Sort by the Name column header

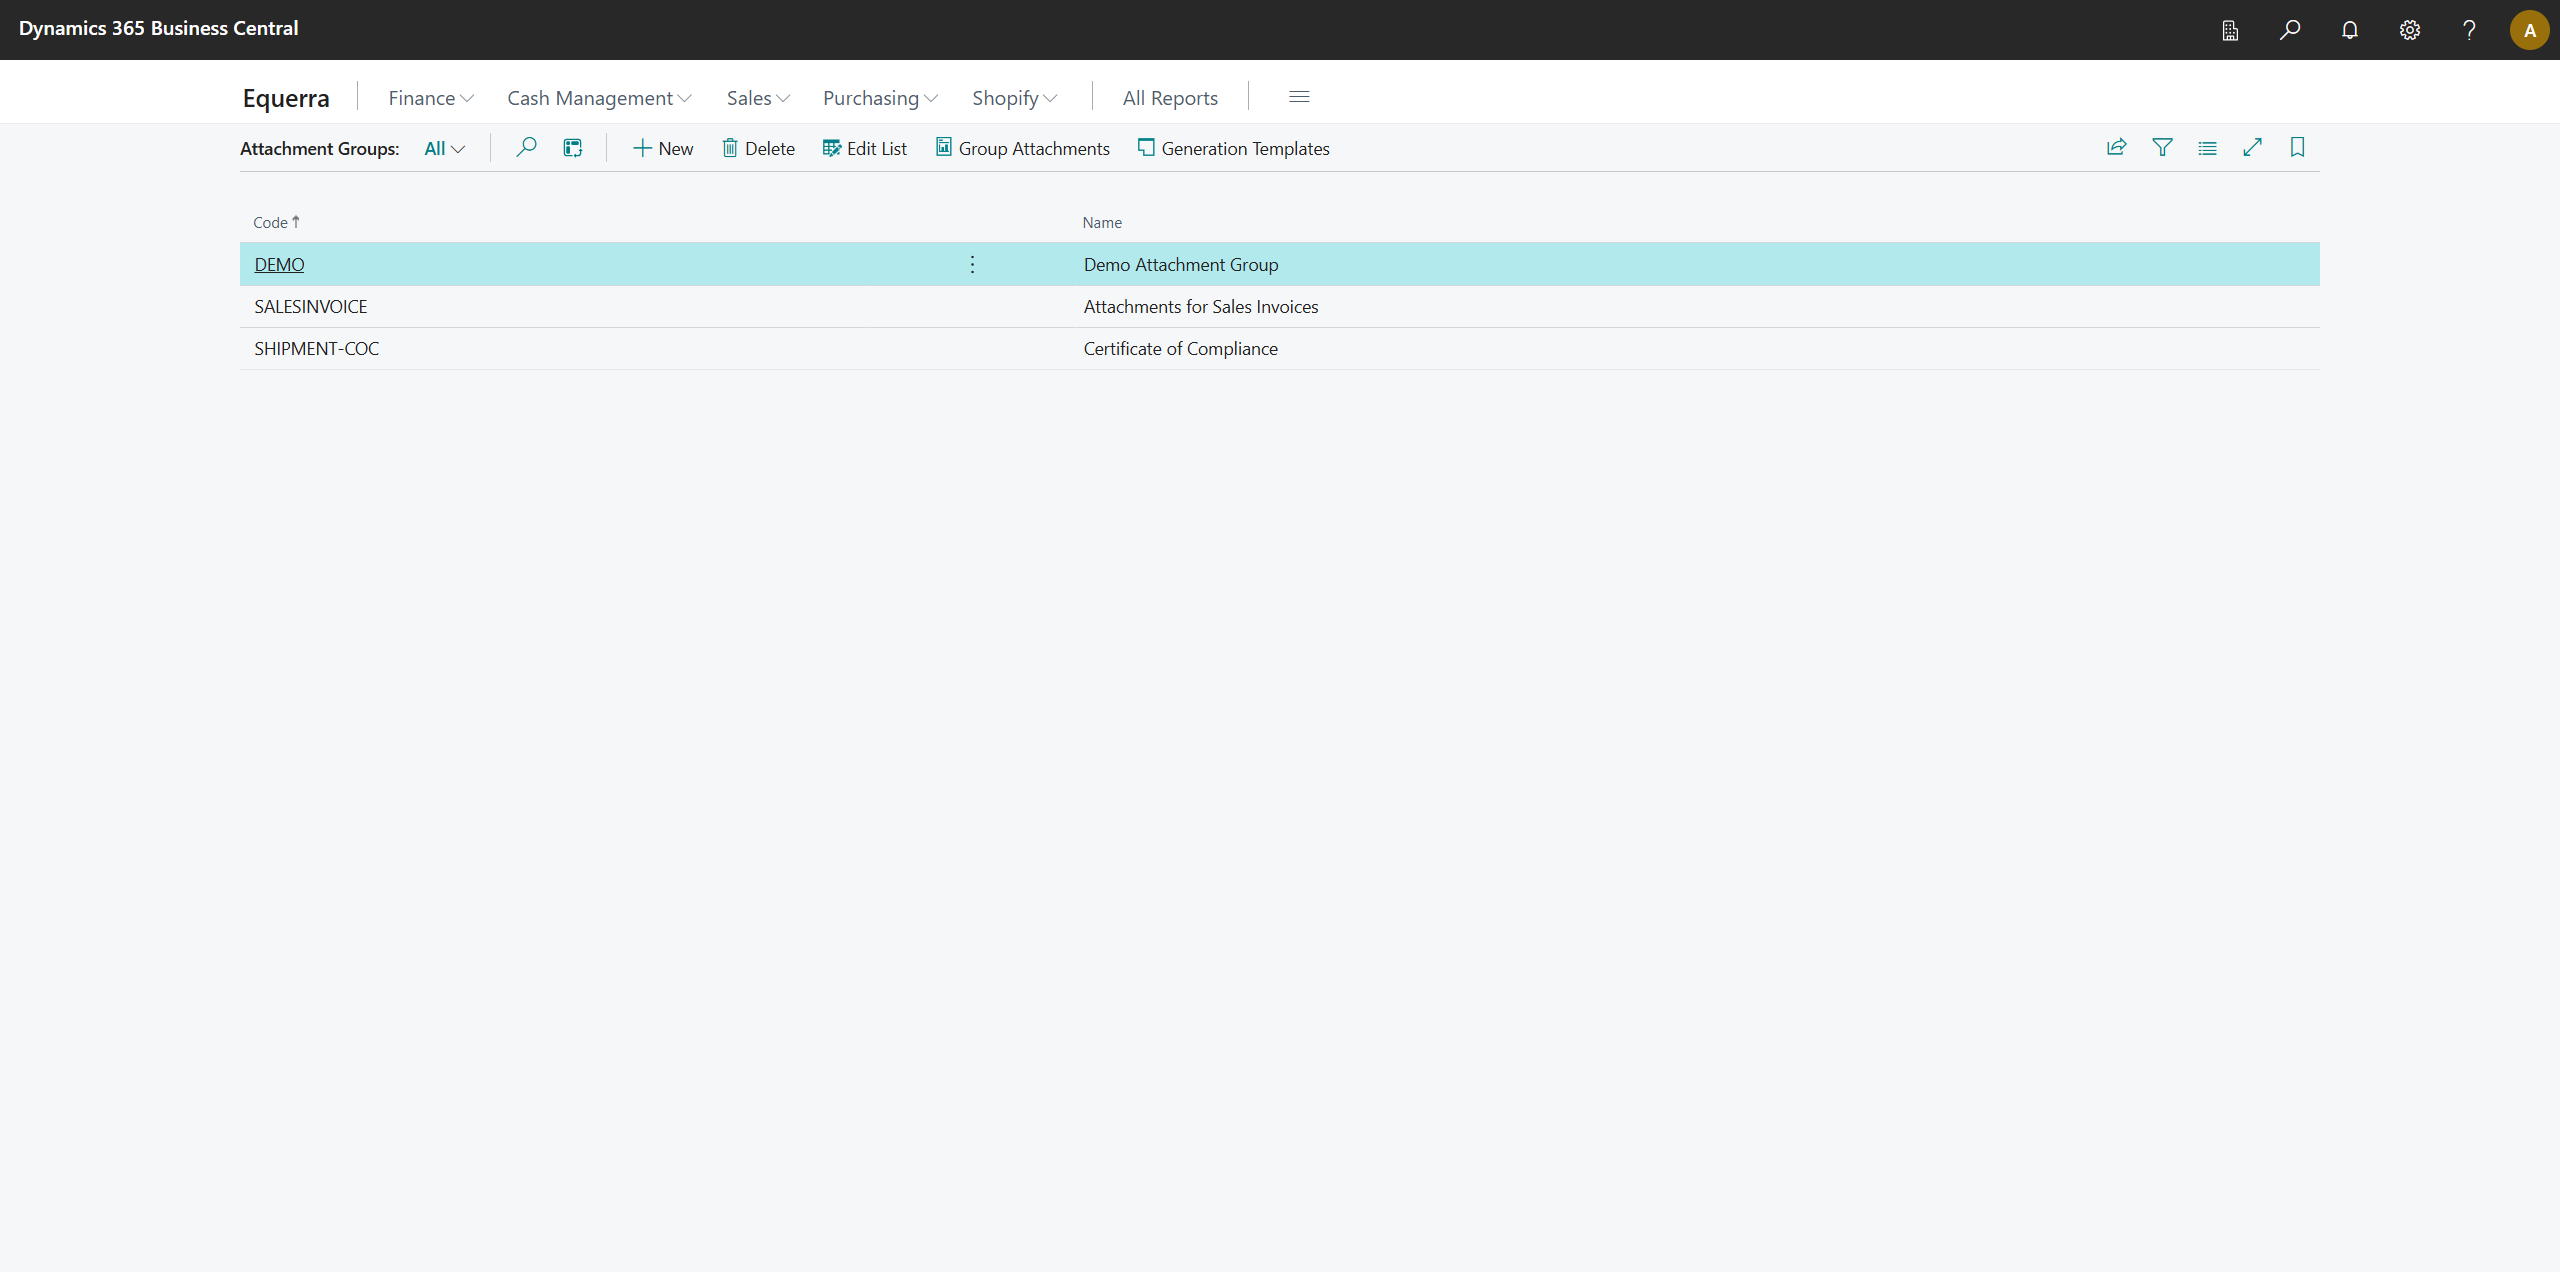click(x=1102, y=223)
